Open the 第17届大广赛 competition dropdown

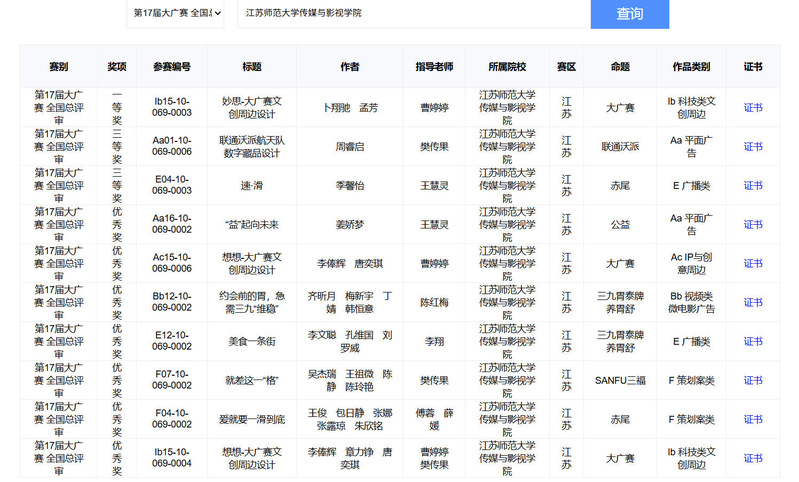pos(176,13)
